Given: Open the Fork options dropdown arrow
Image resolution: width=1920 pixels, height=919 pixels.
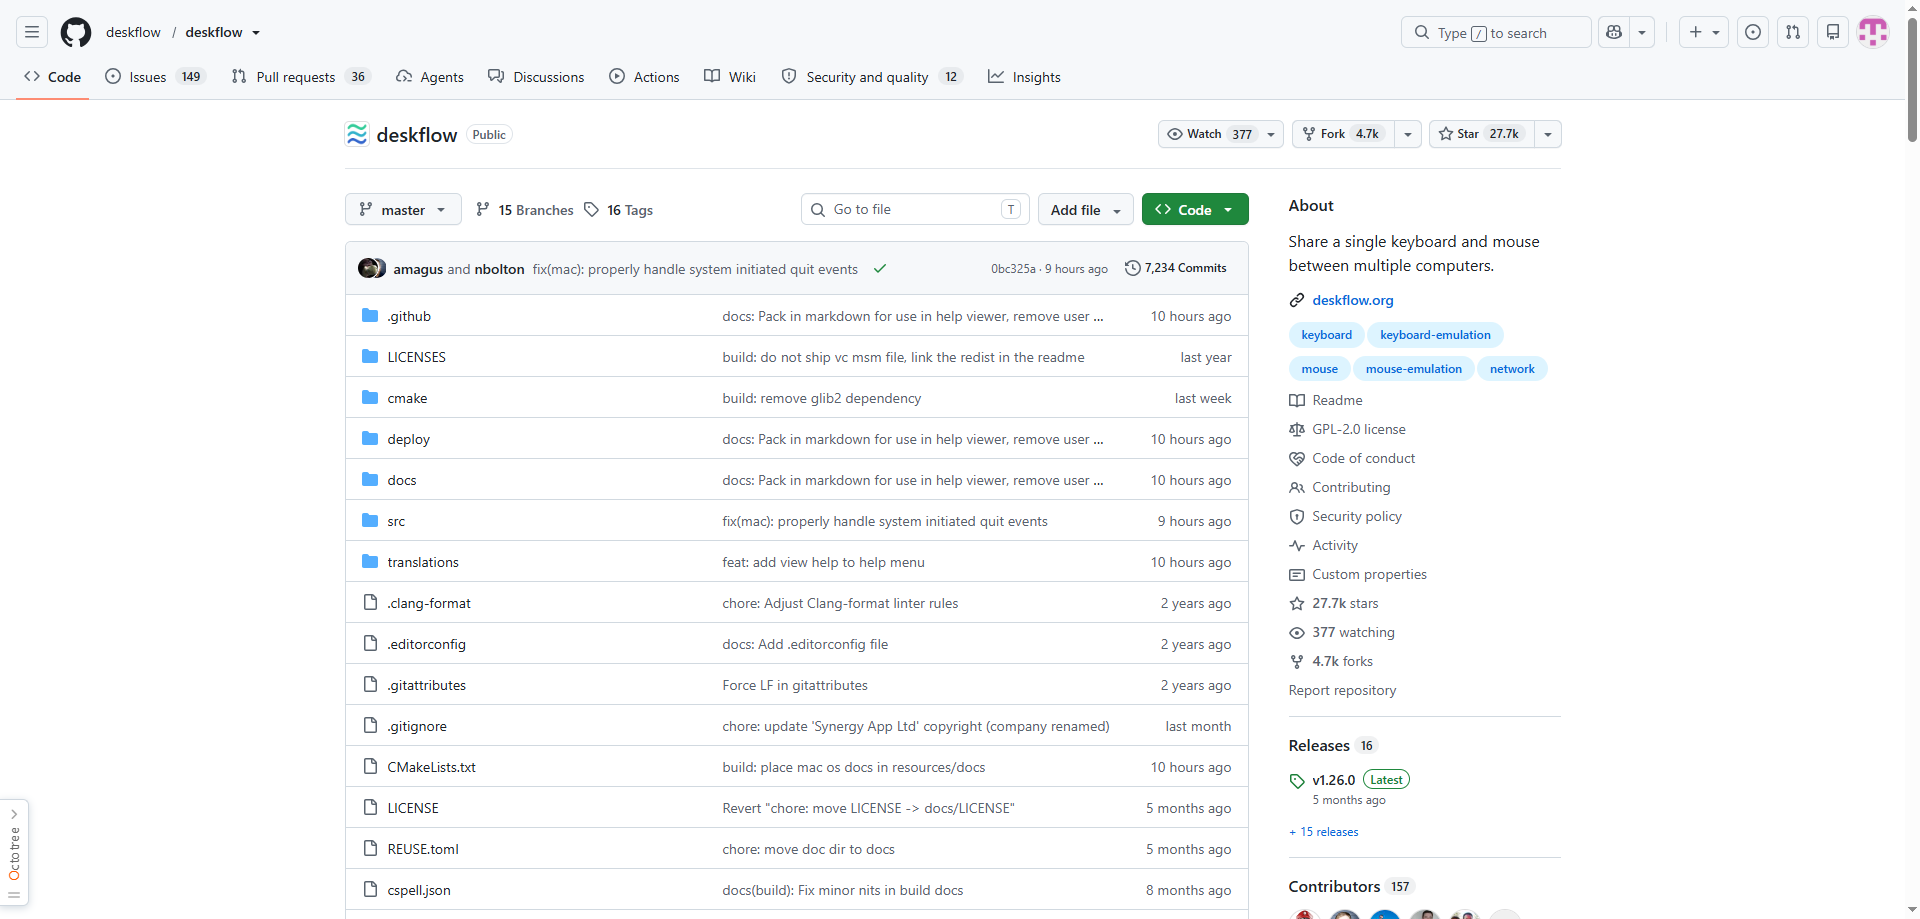Looking at the screenshot, I should click(x=1407, y=134).
